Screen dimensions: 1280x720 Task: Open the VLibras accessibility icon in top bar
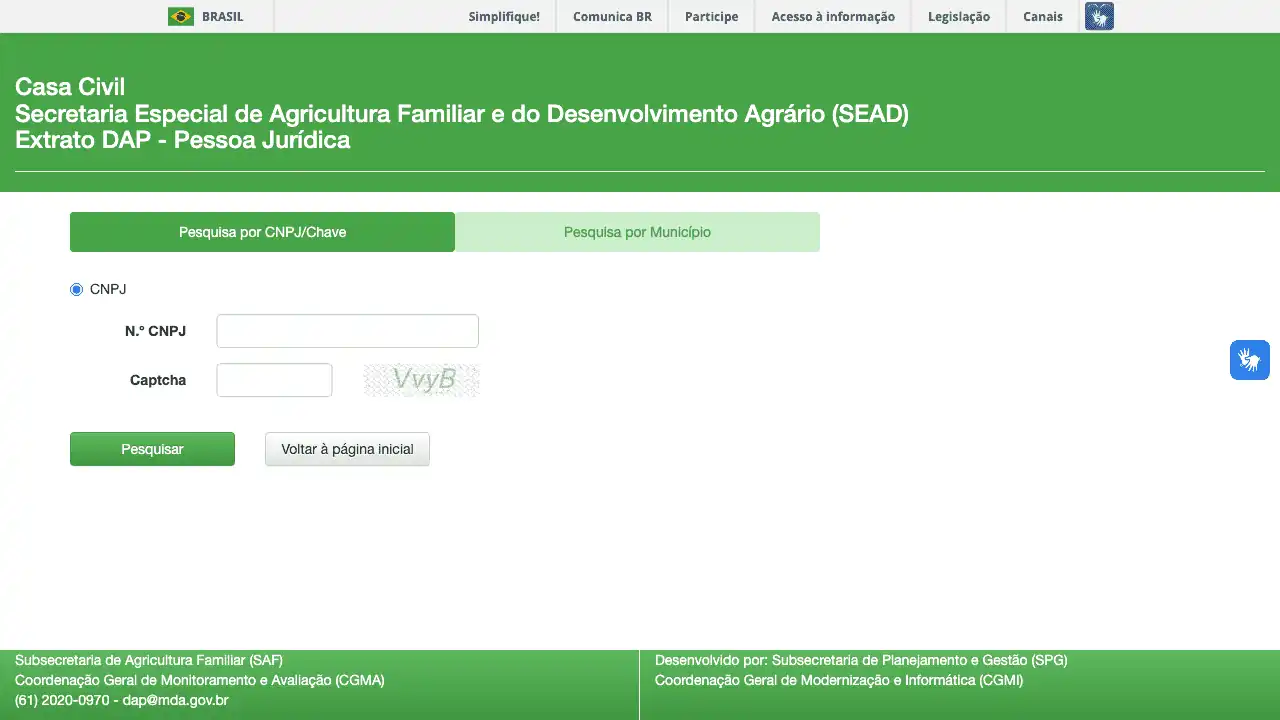pos(1099,16)
